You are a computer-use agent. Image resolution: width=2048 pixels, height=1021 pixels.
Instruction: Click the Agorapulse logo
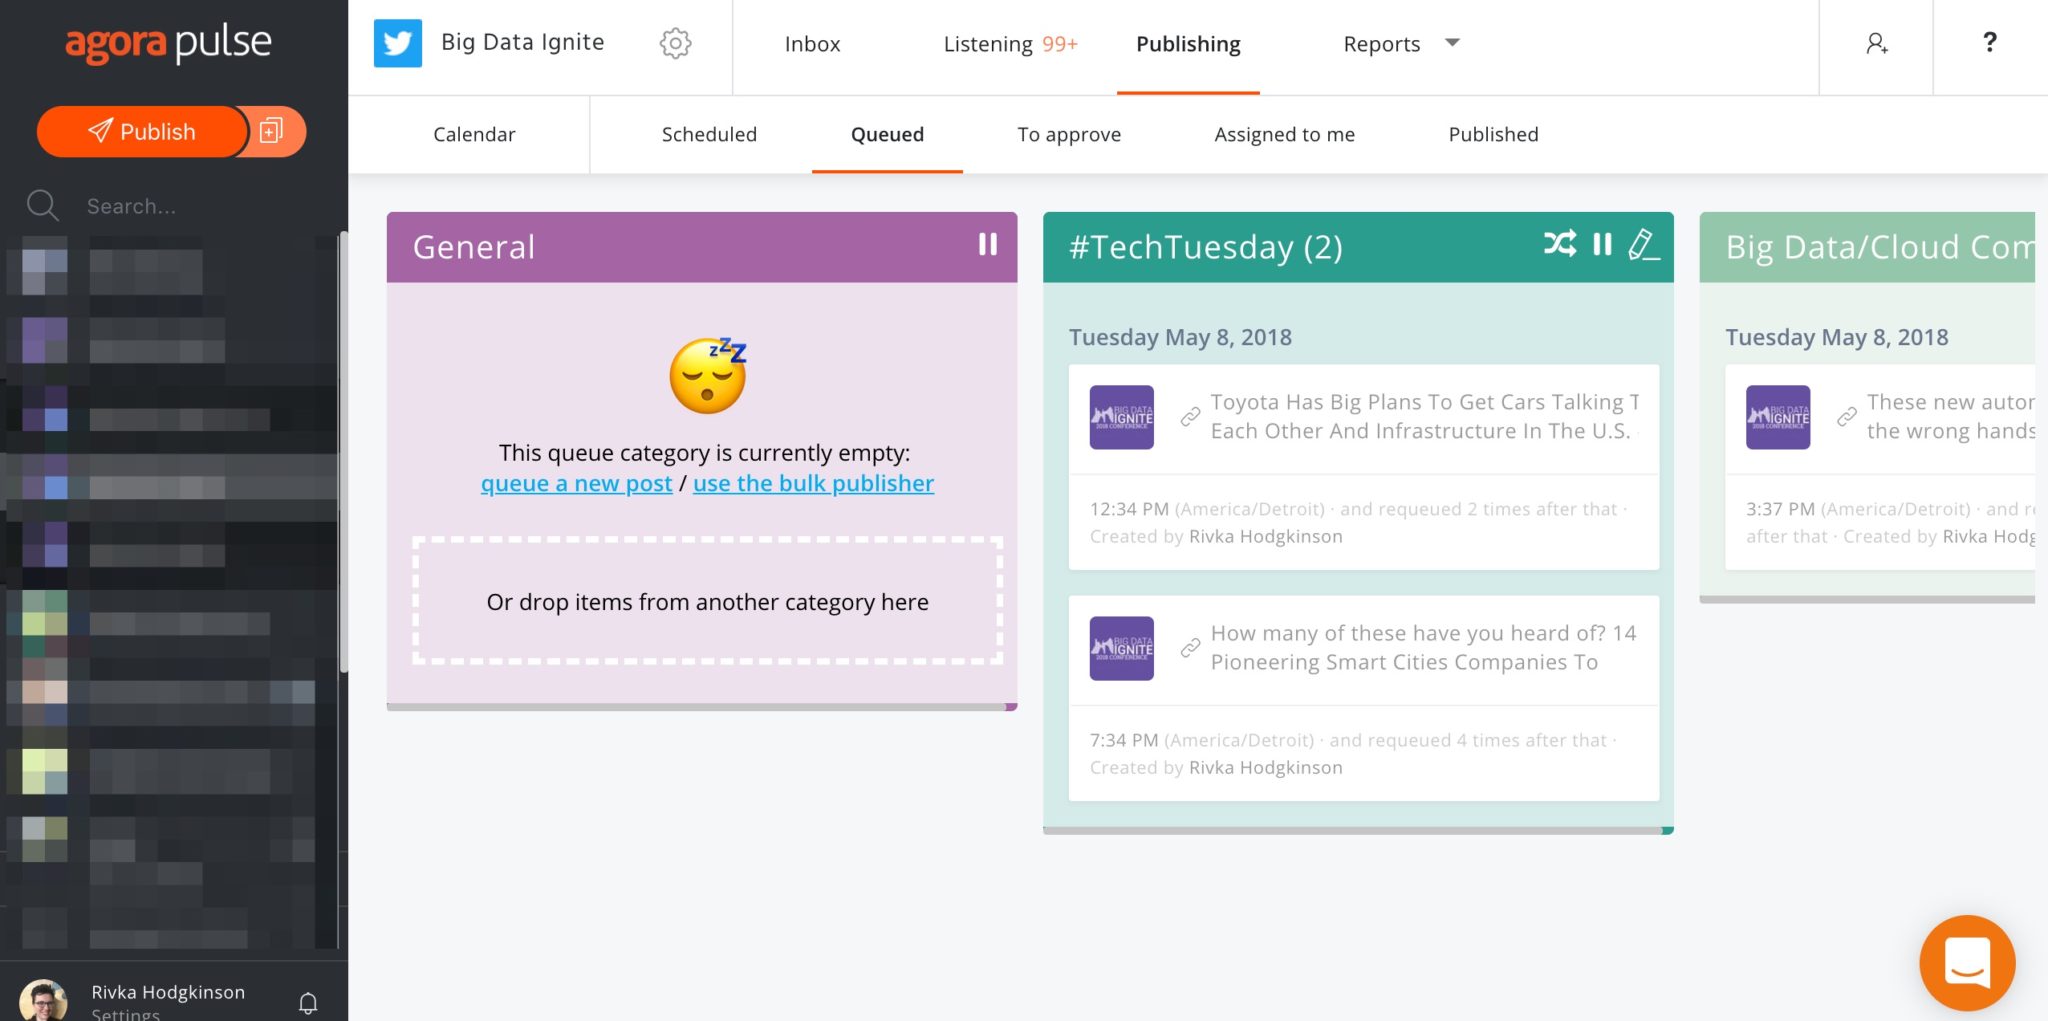tap(168, 43)
